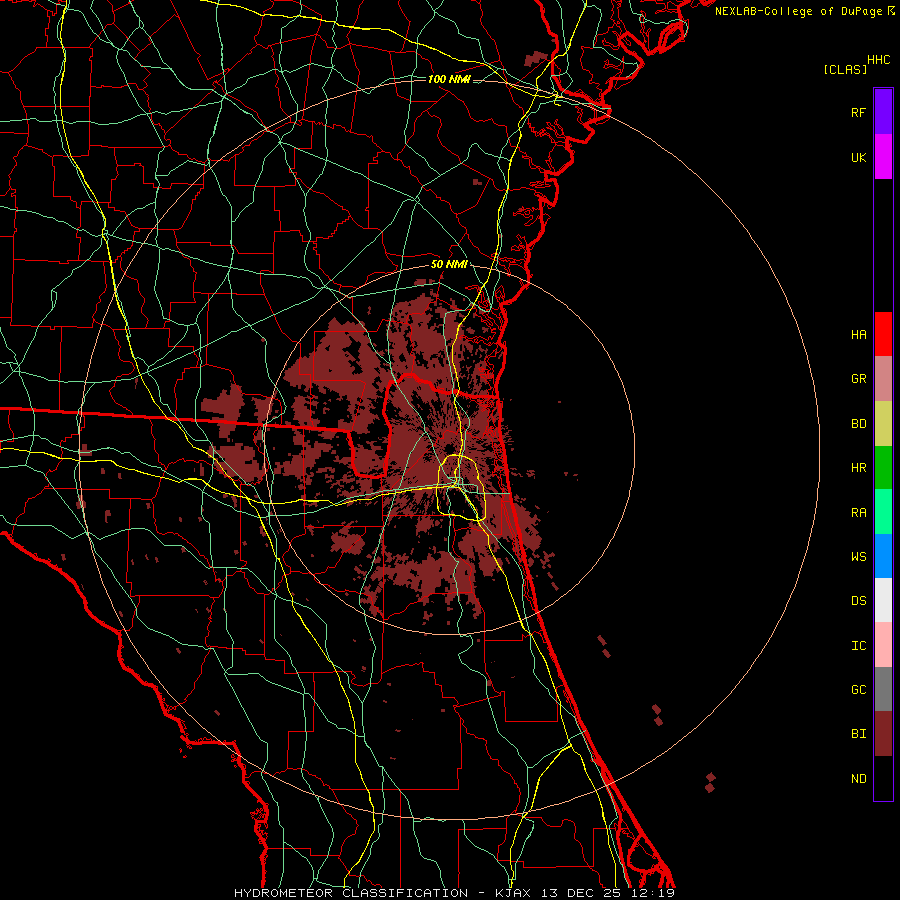Click the 'GC' legend label
This screenshot has height=900, width=900.
point(858,690)
